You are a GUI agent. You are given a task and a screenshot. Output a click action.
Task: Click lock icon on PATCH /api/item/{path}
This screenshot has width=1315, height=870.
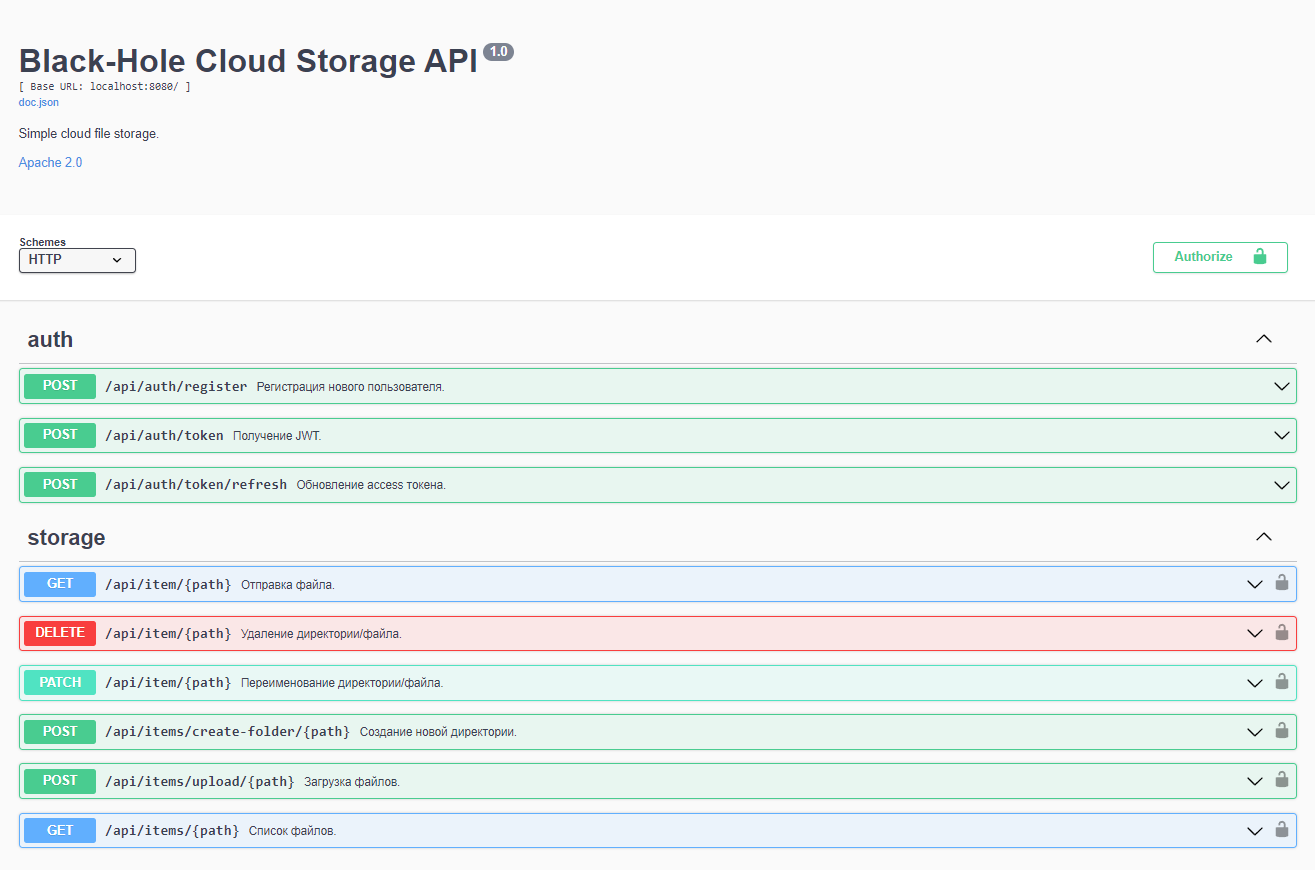pyautogui.click(x=1281, y=682)
